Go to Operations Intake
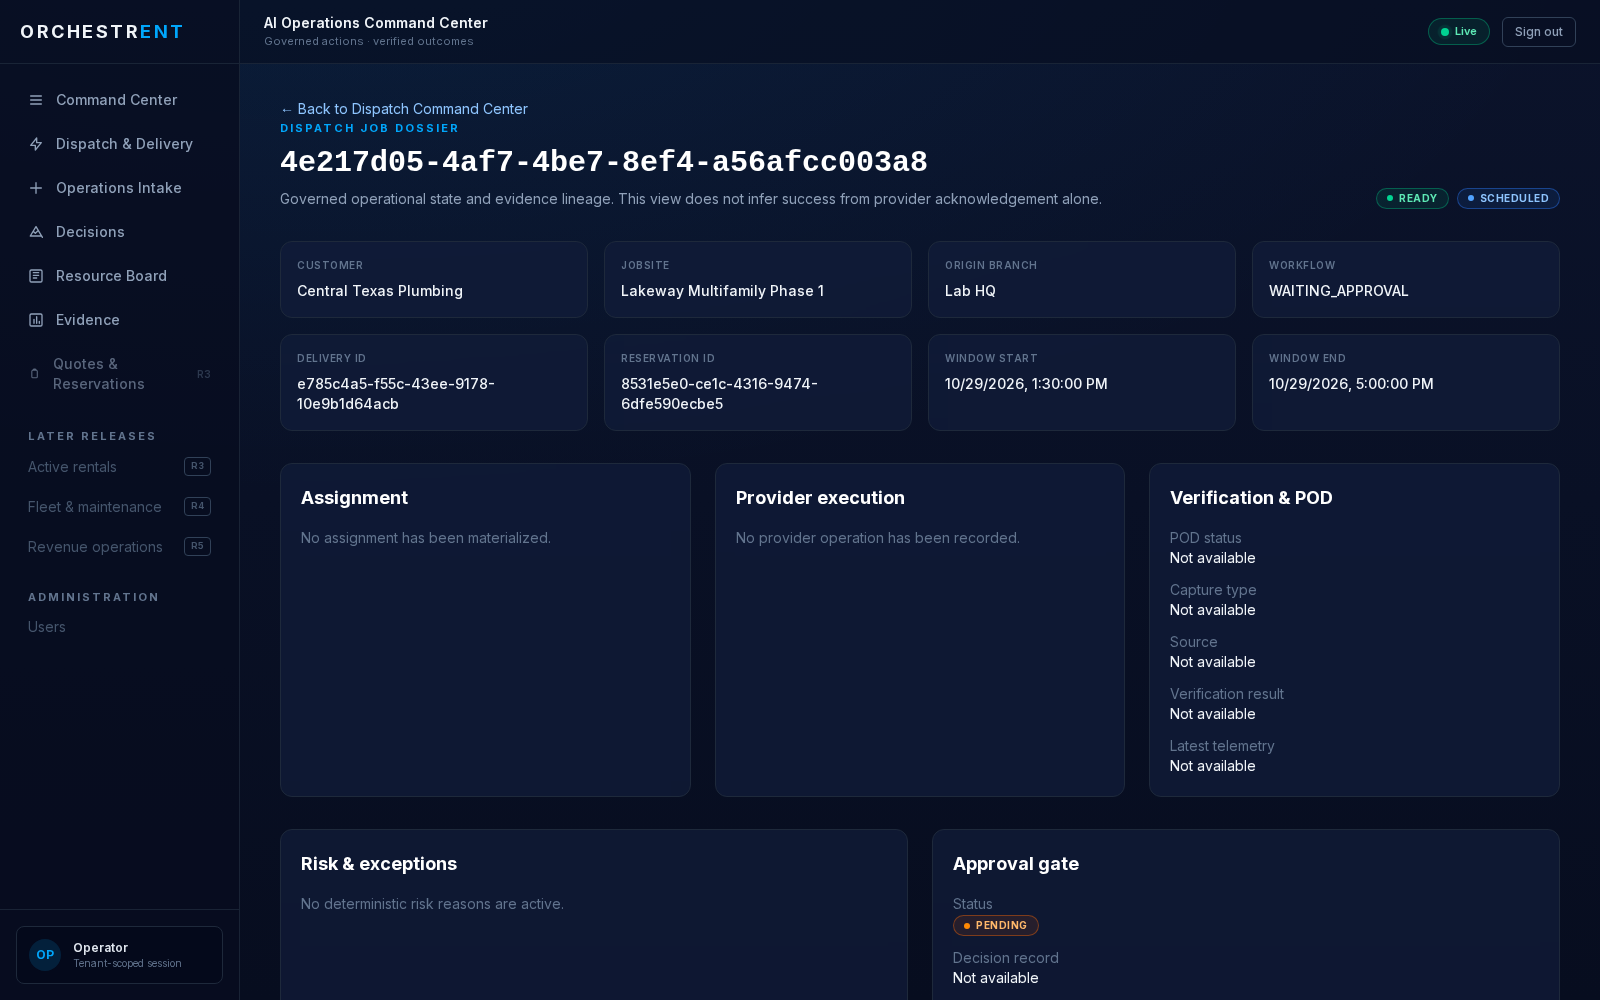Viewport: 1600px width, 1000px height. tap(119, 188)
